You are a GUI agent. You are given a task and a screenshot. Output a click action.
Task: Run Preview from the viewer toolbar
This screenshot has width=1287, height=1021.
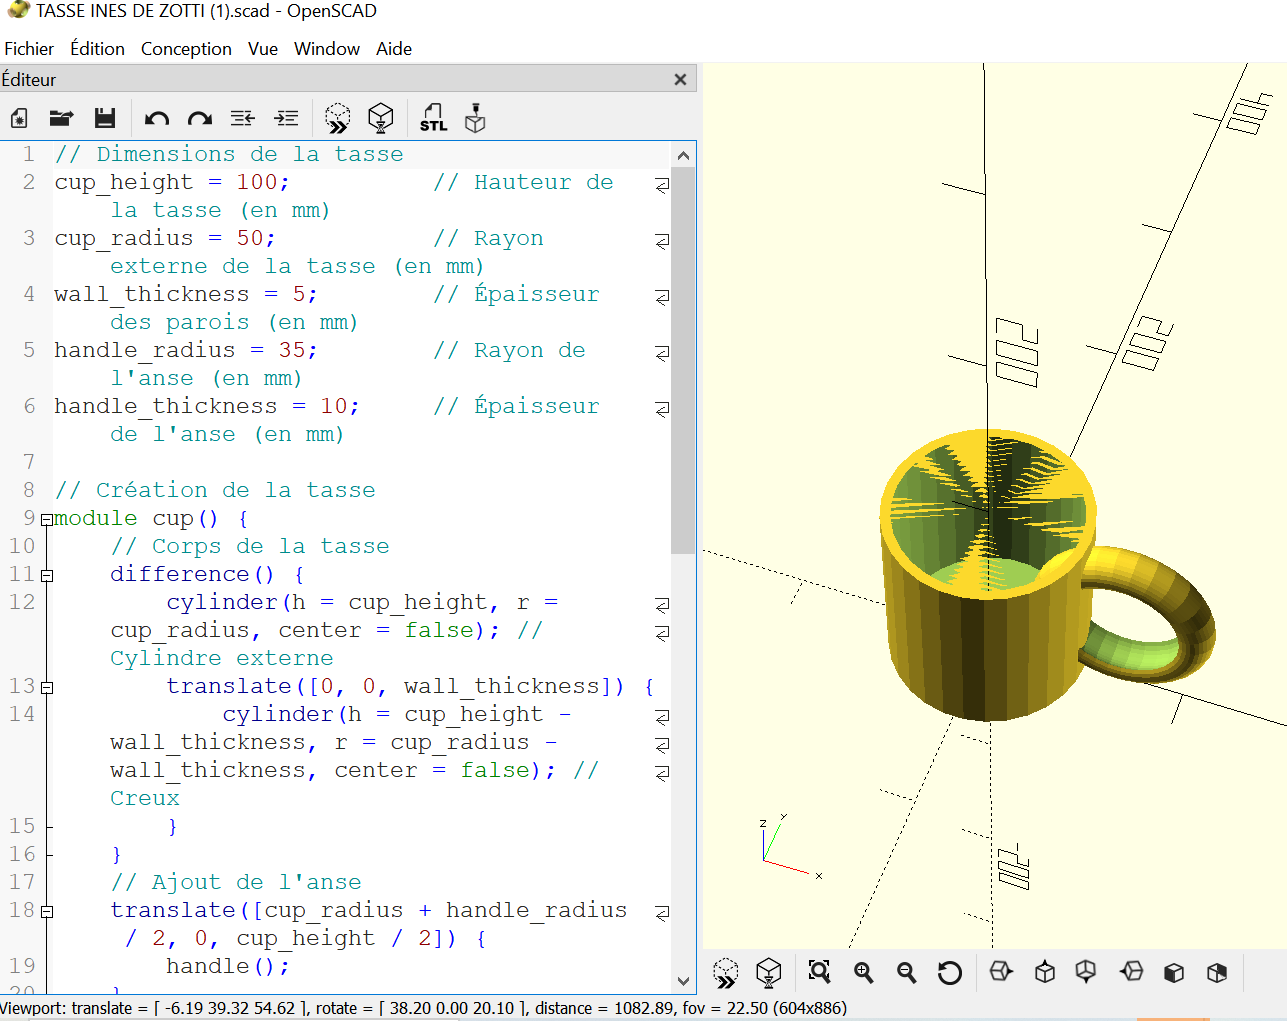pyautogui.click(x=726, y=973)
